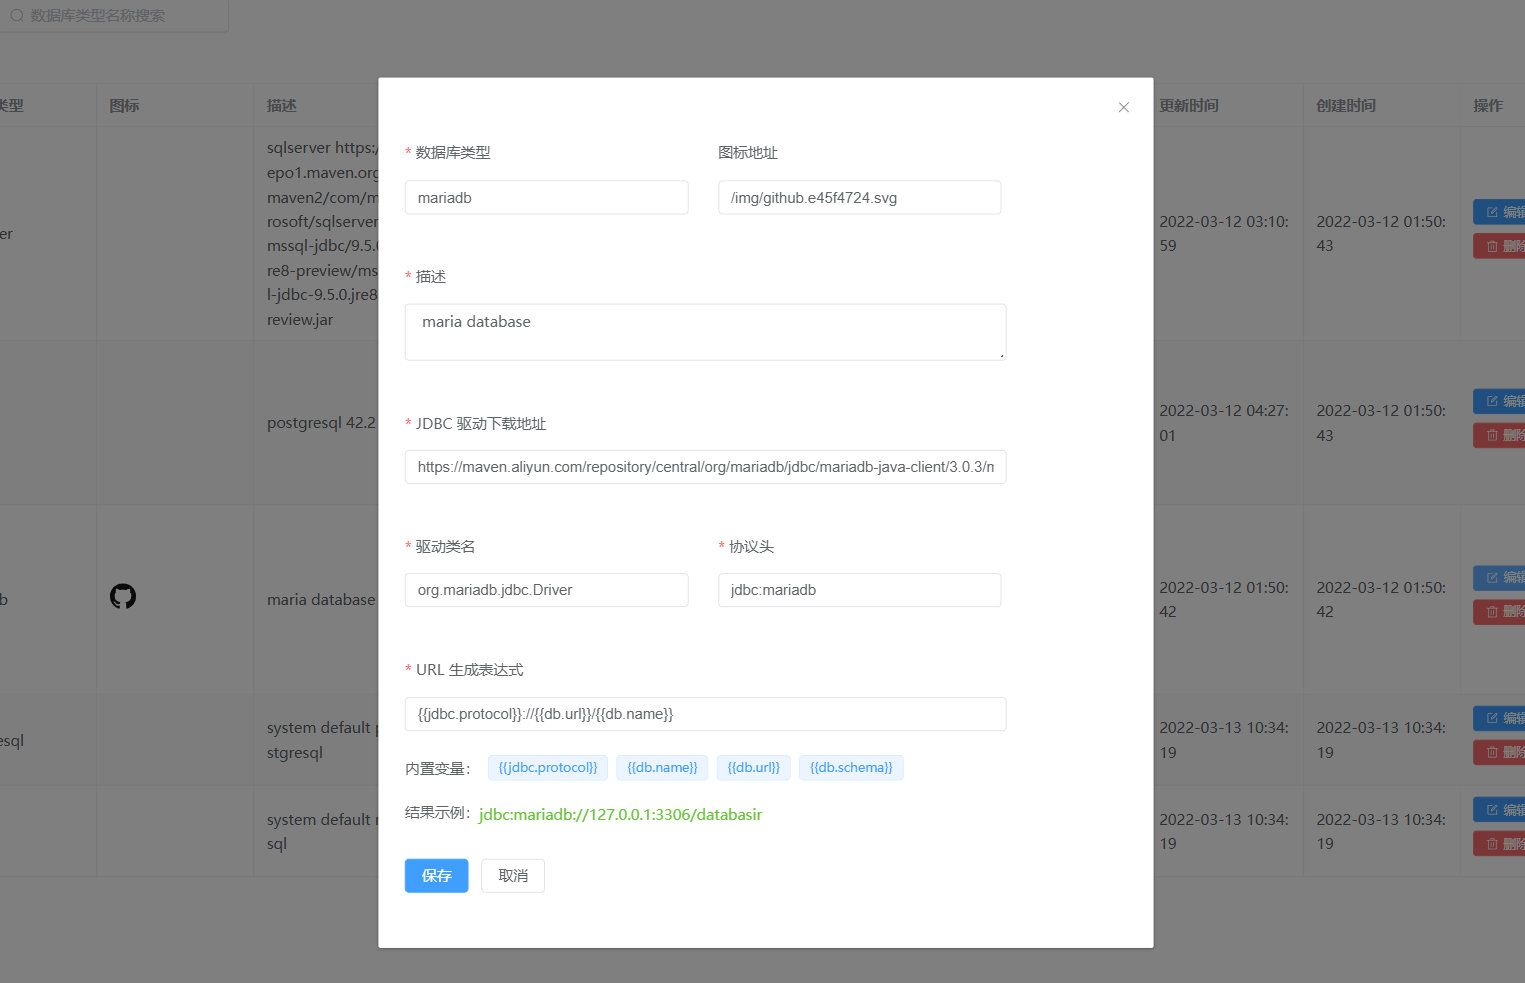
Task: Insert the {{db.schema}} built-in variable tag
Action: 850,767
